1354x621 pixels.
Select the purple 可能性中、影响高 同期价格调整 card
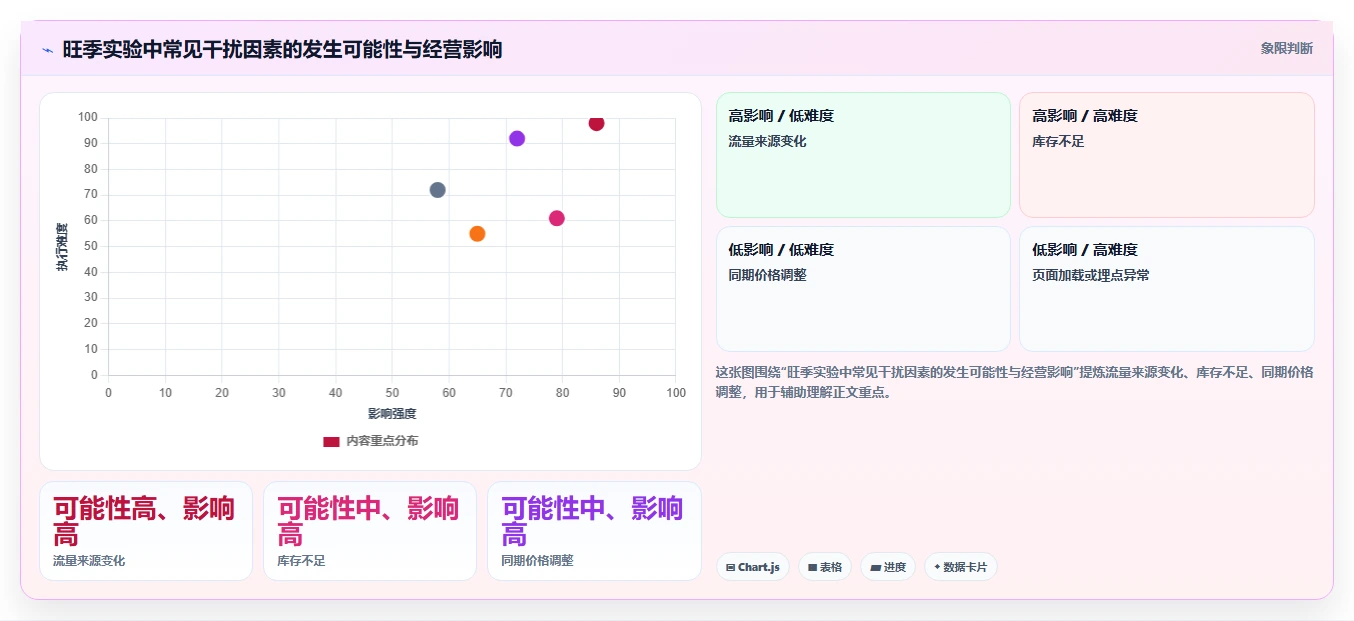click(x=594, y=531)
